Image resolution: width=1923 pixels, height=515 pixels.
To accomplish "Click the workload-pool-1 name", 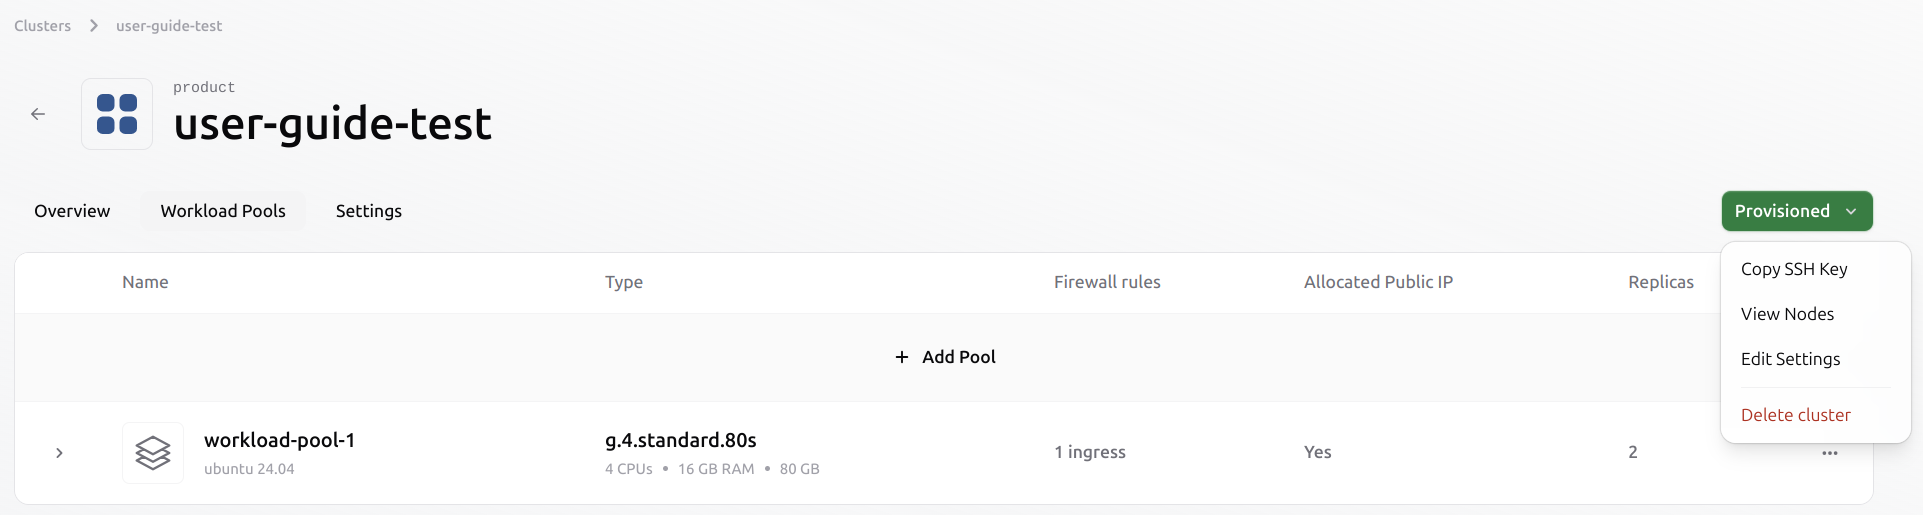I will [279, 440].
